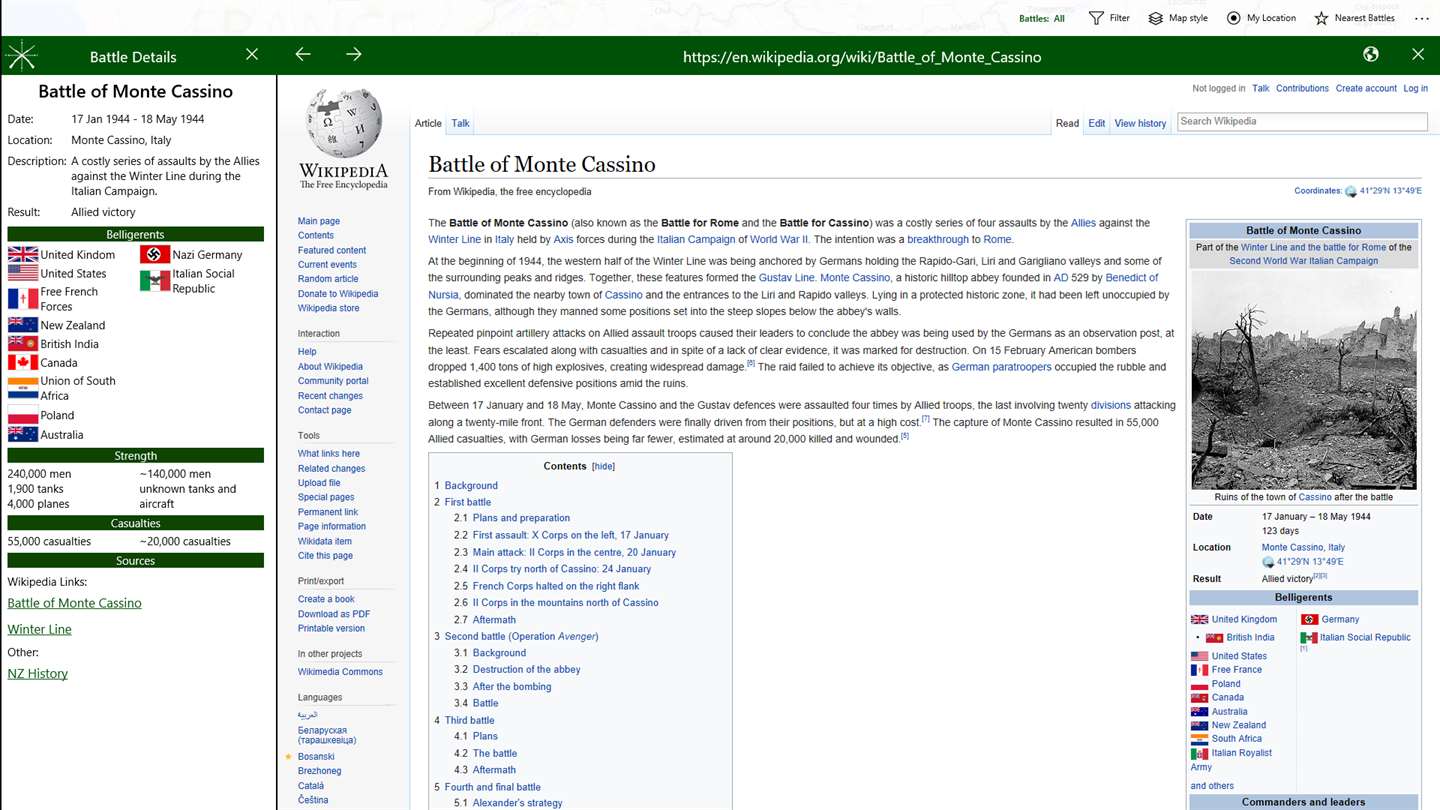
Task: Open Recent changes in sidebar
Action: click(330, 396)
